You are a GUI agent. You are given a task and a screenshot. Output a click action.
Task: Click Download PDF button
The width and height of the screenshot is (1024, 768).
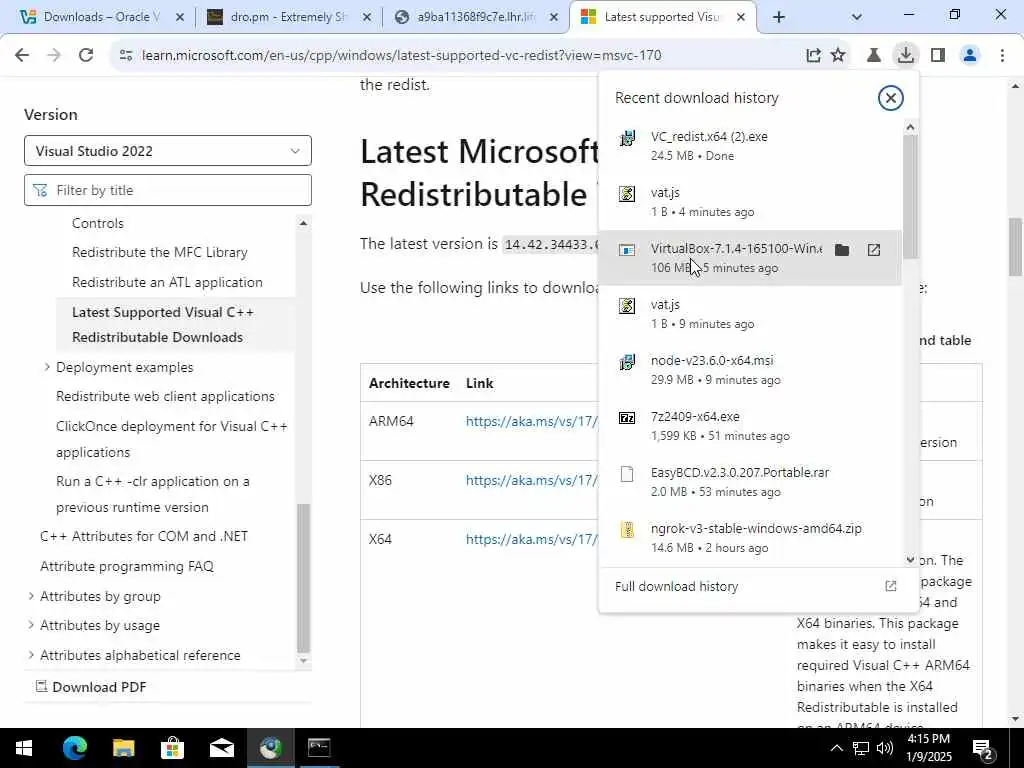(91, 686)
